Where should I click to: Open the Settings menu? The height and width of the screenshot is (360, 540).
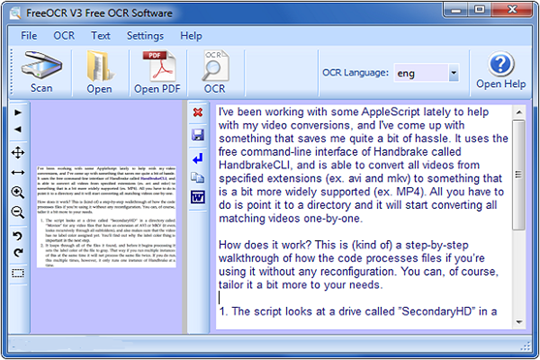click(x=145, y=35)
